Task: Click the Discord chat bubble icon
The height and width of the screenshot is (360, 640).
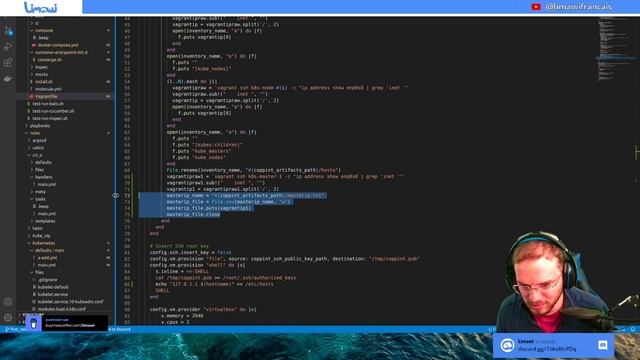Action: click(603, 345)
